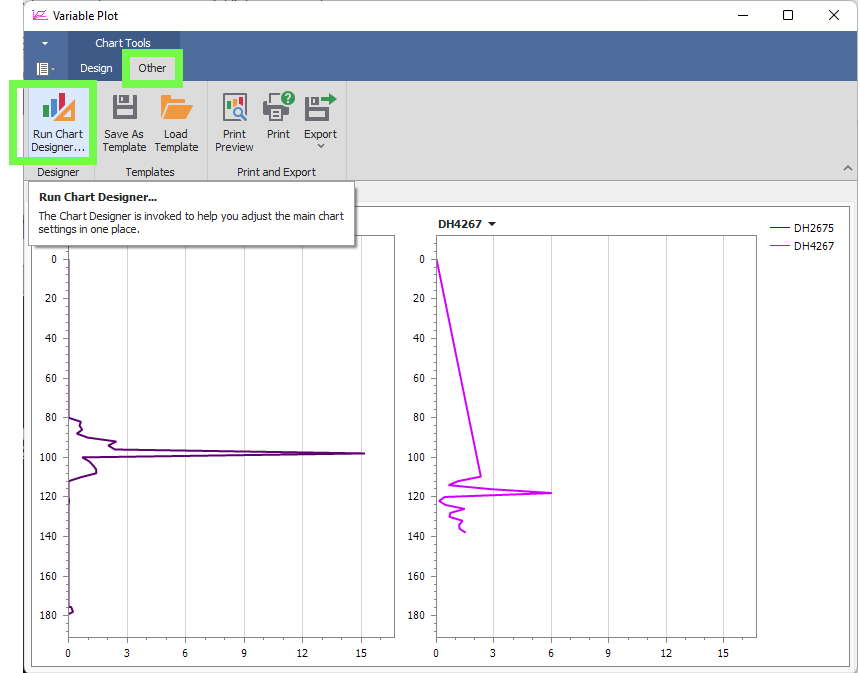
Task: Switch to the Design ribbon tab
Action: [x=96, y=68]
